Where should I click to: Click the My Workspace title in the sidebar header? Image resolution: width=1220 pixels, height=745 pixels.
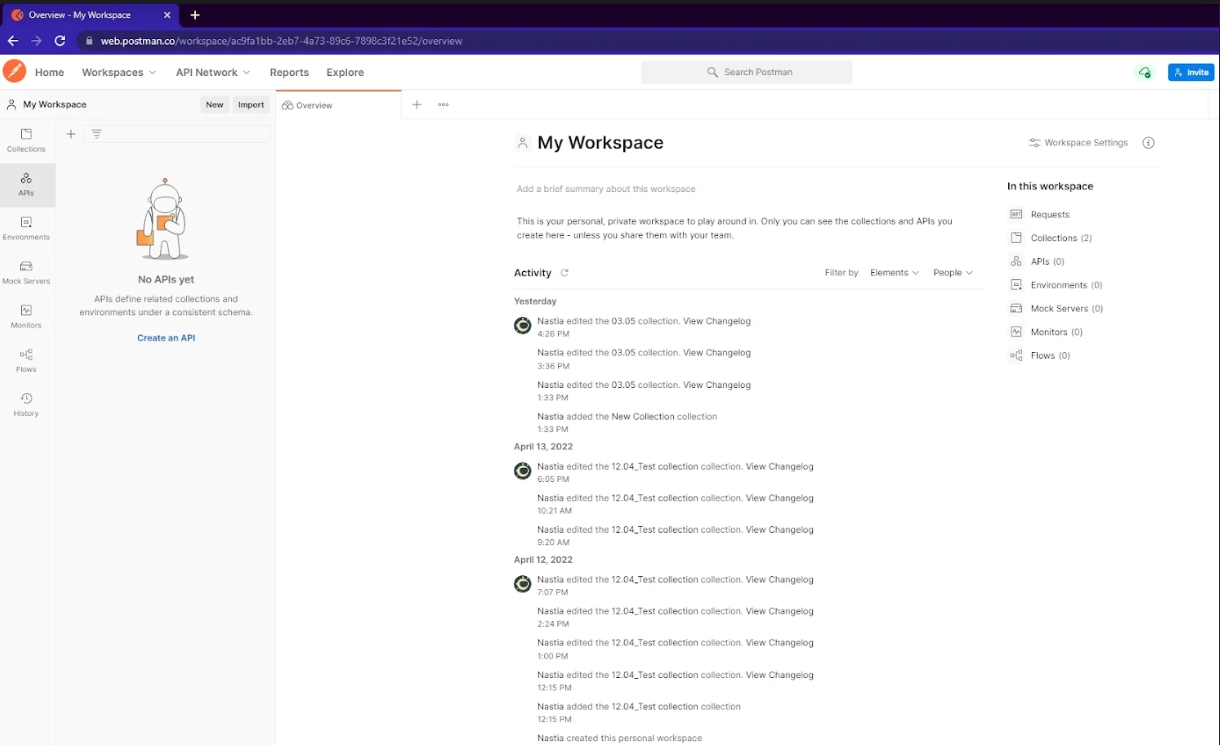54,104
